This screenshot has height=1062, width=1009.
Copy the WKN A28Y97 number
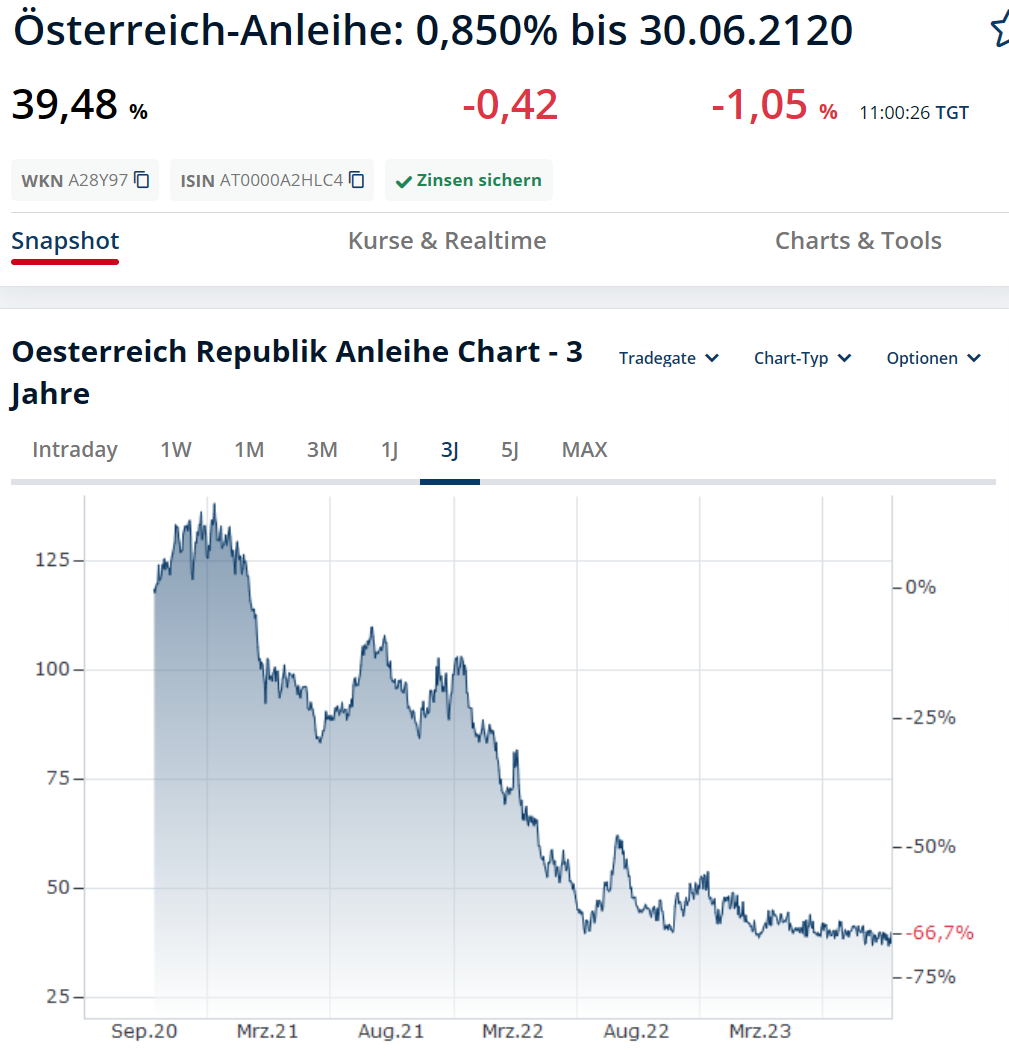coord(142,180)
